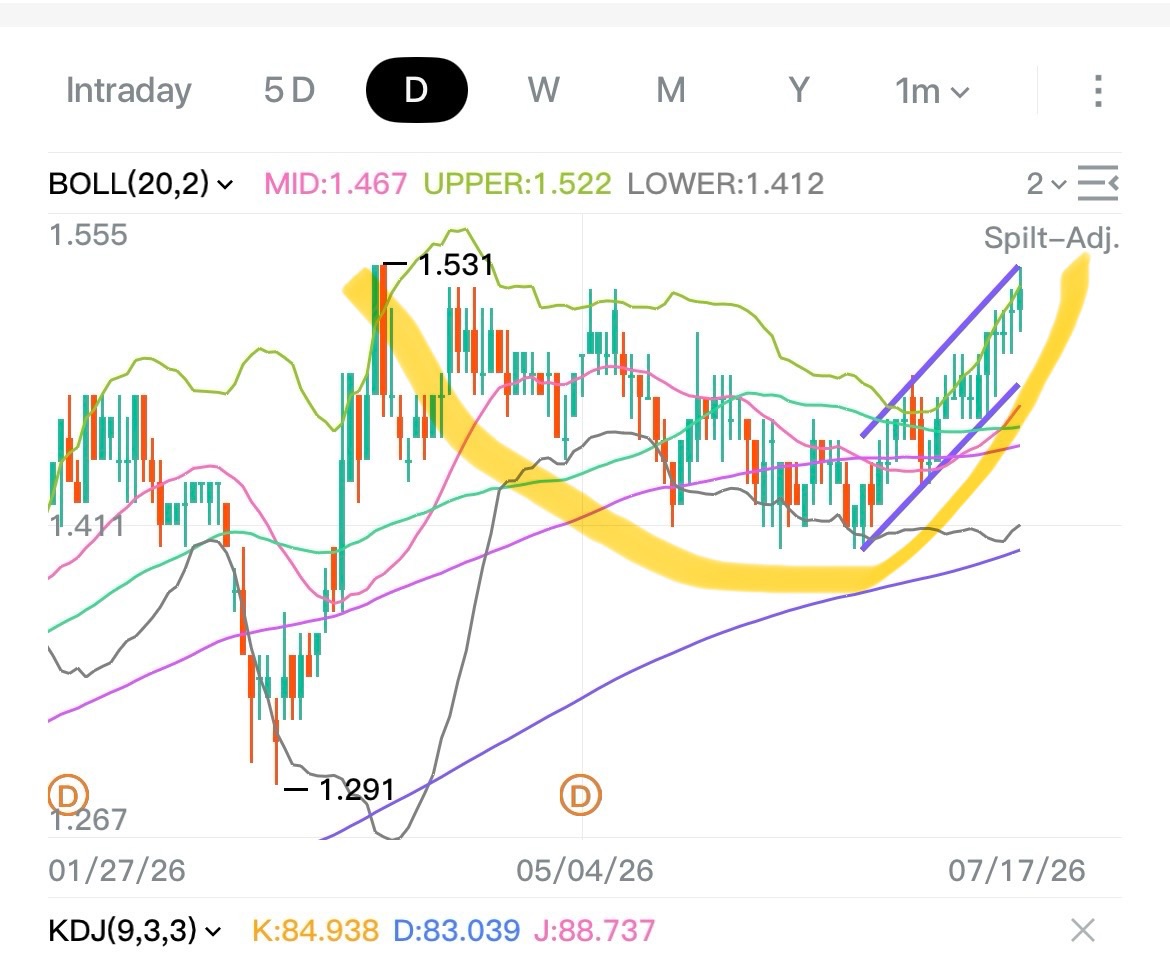Open the three-dot more options menu
Screen dimensions: 1170x960
tap(1098, 91)
